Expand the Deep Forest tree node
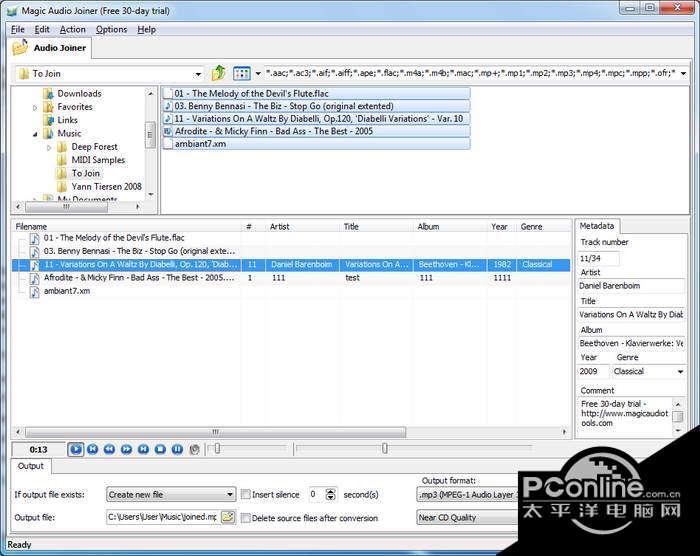Image resolution: width=700 pixels, height=556 pixels. (49, 147)
